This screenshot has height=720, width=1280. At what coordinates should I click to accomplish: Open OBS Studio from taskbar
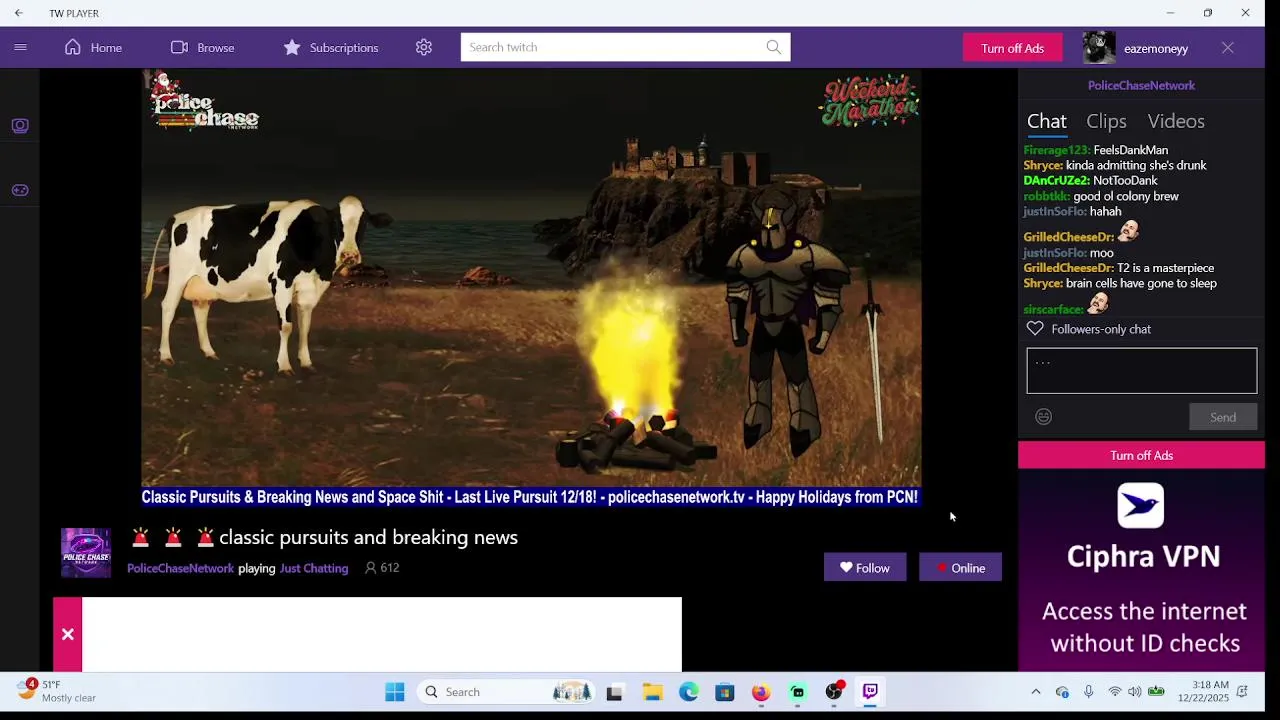click(x=834, y=692)
